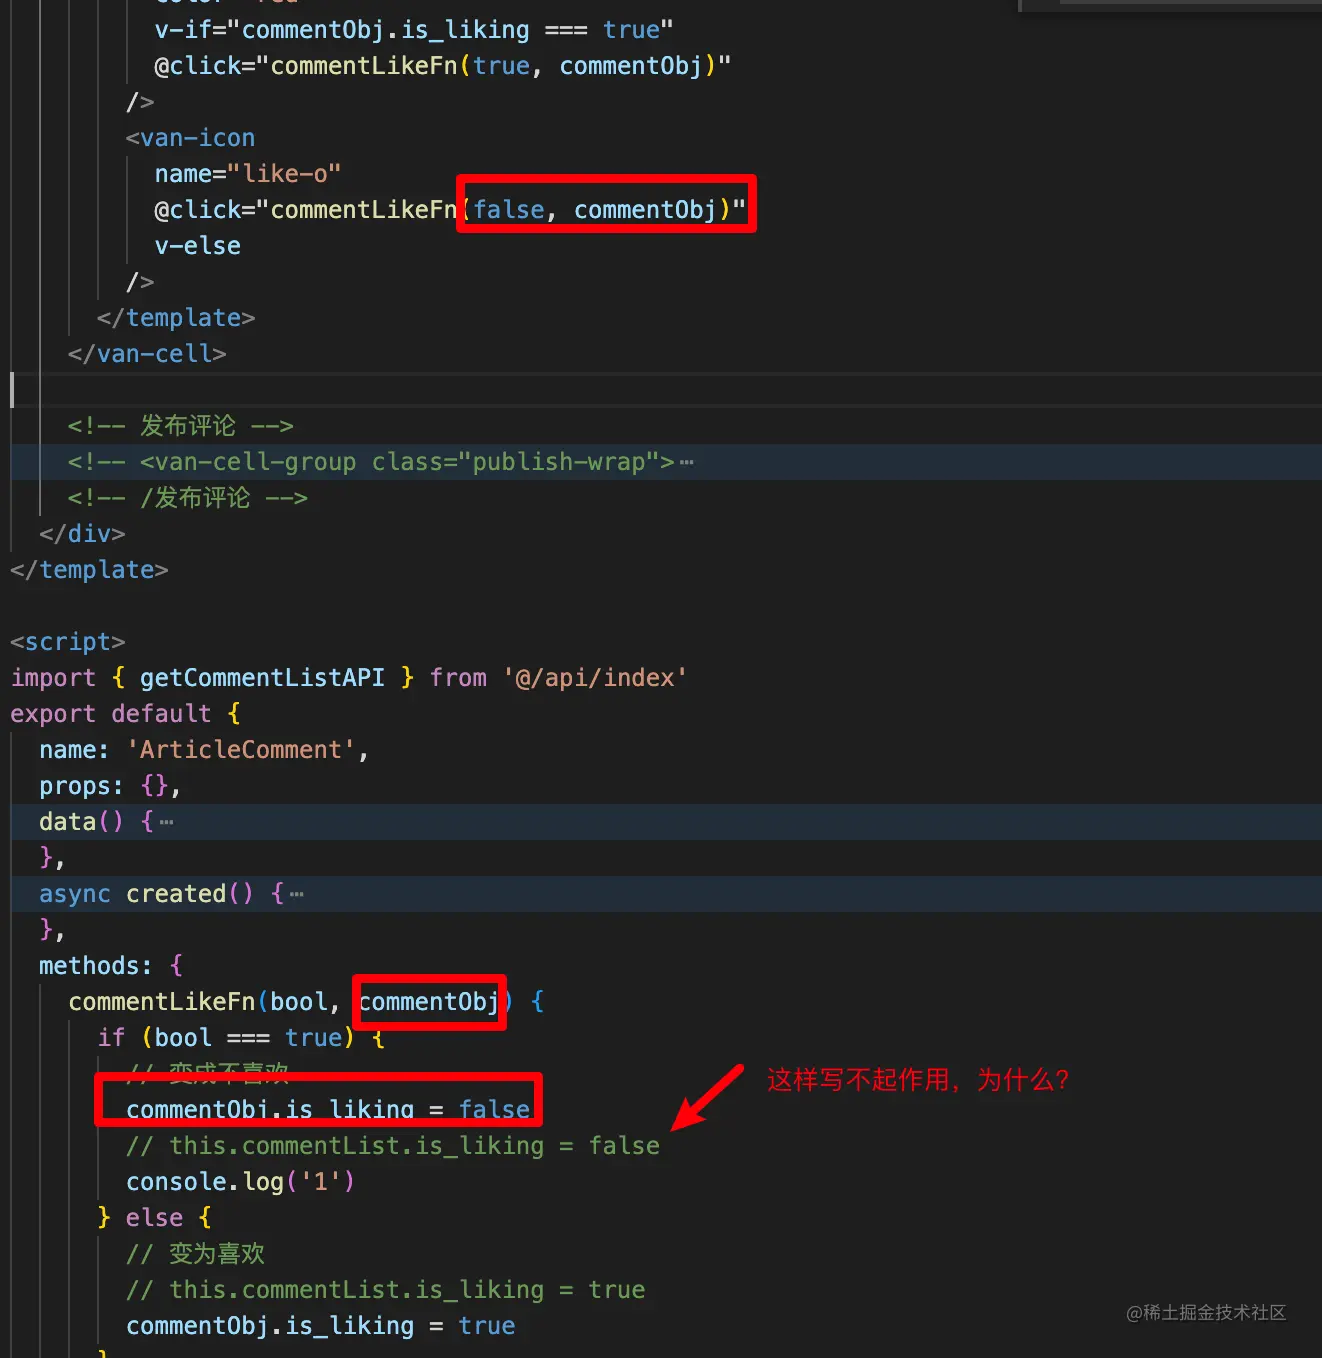
Task: Click the closing '</template>' tag at root level
Action: coord(89,570)
